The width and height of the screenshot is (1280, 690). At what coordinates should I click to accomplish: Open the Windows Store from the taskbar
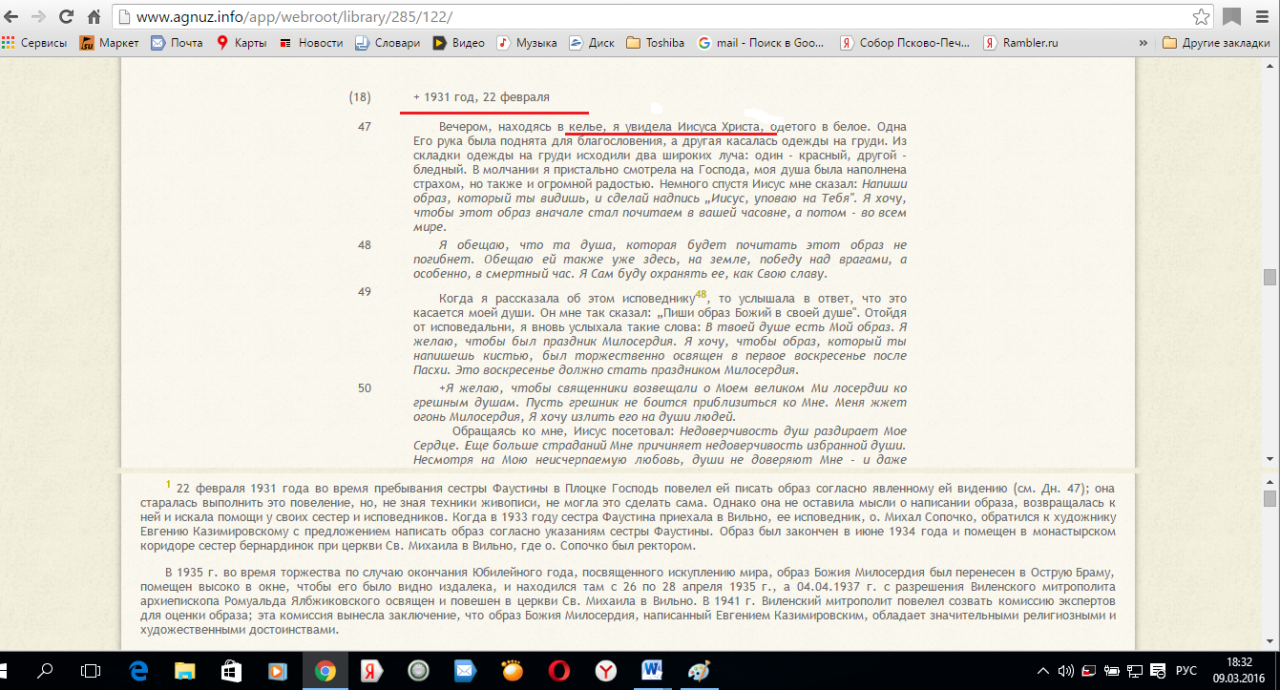231,671
